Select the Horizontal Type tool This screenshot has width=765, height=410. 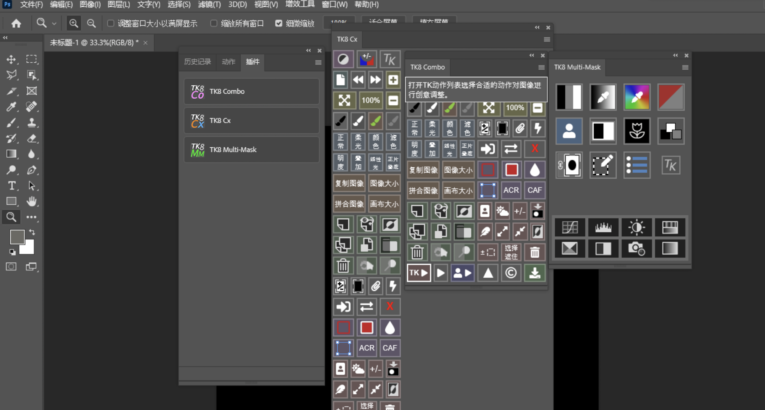tap(11, 185)
